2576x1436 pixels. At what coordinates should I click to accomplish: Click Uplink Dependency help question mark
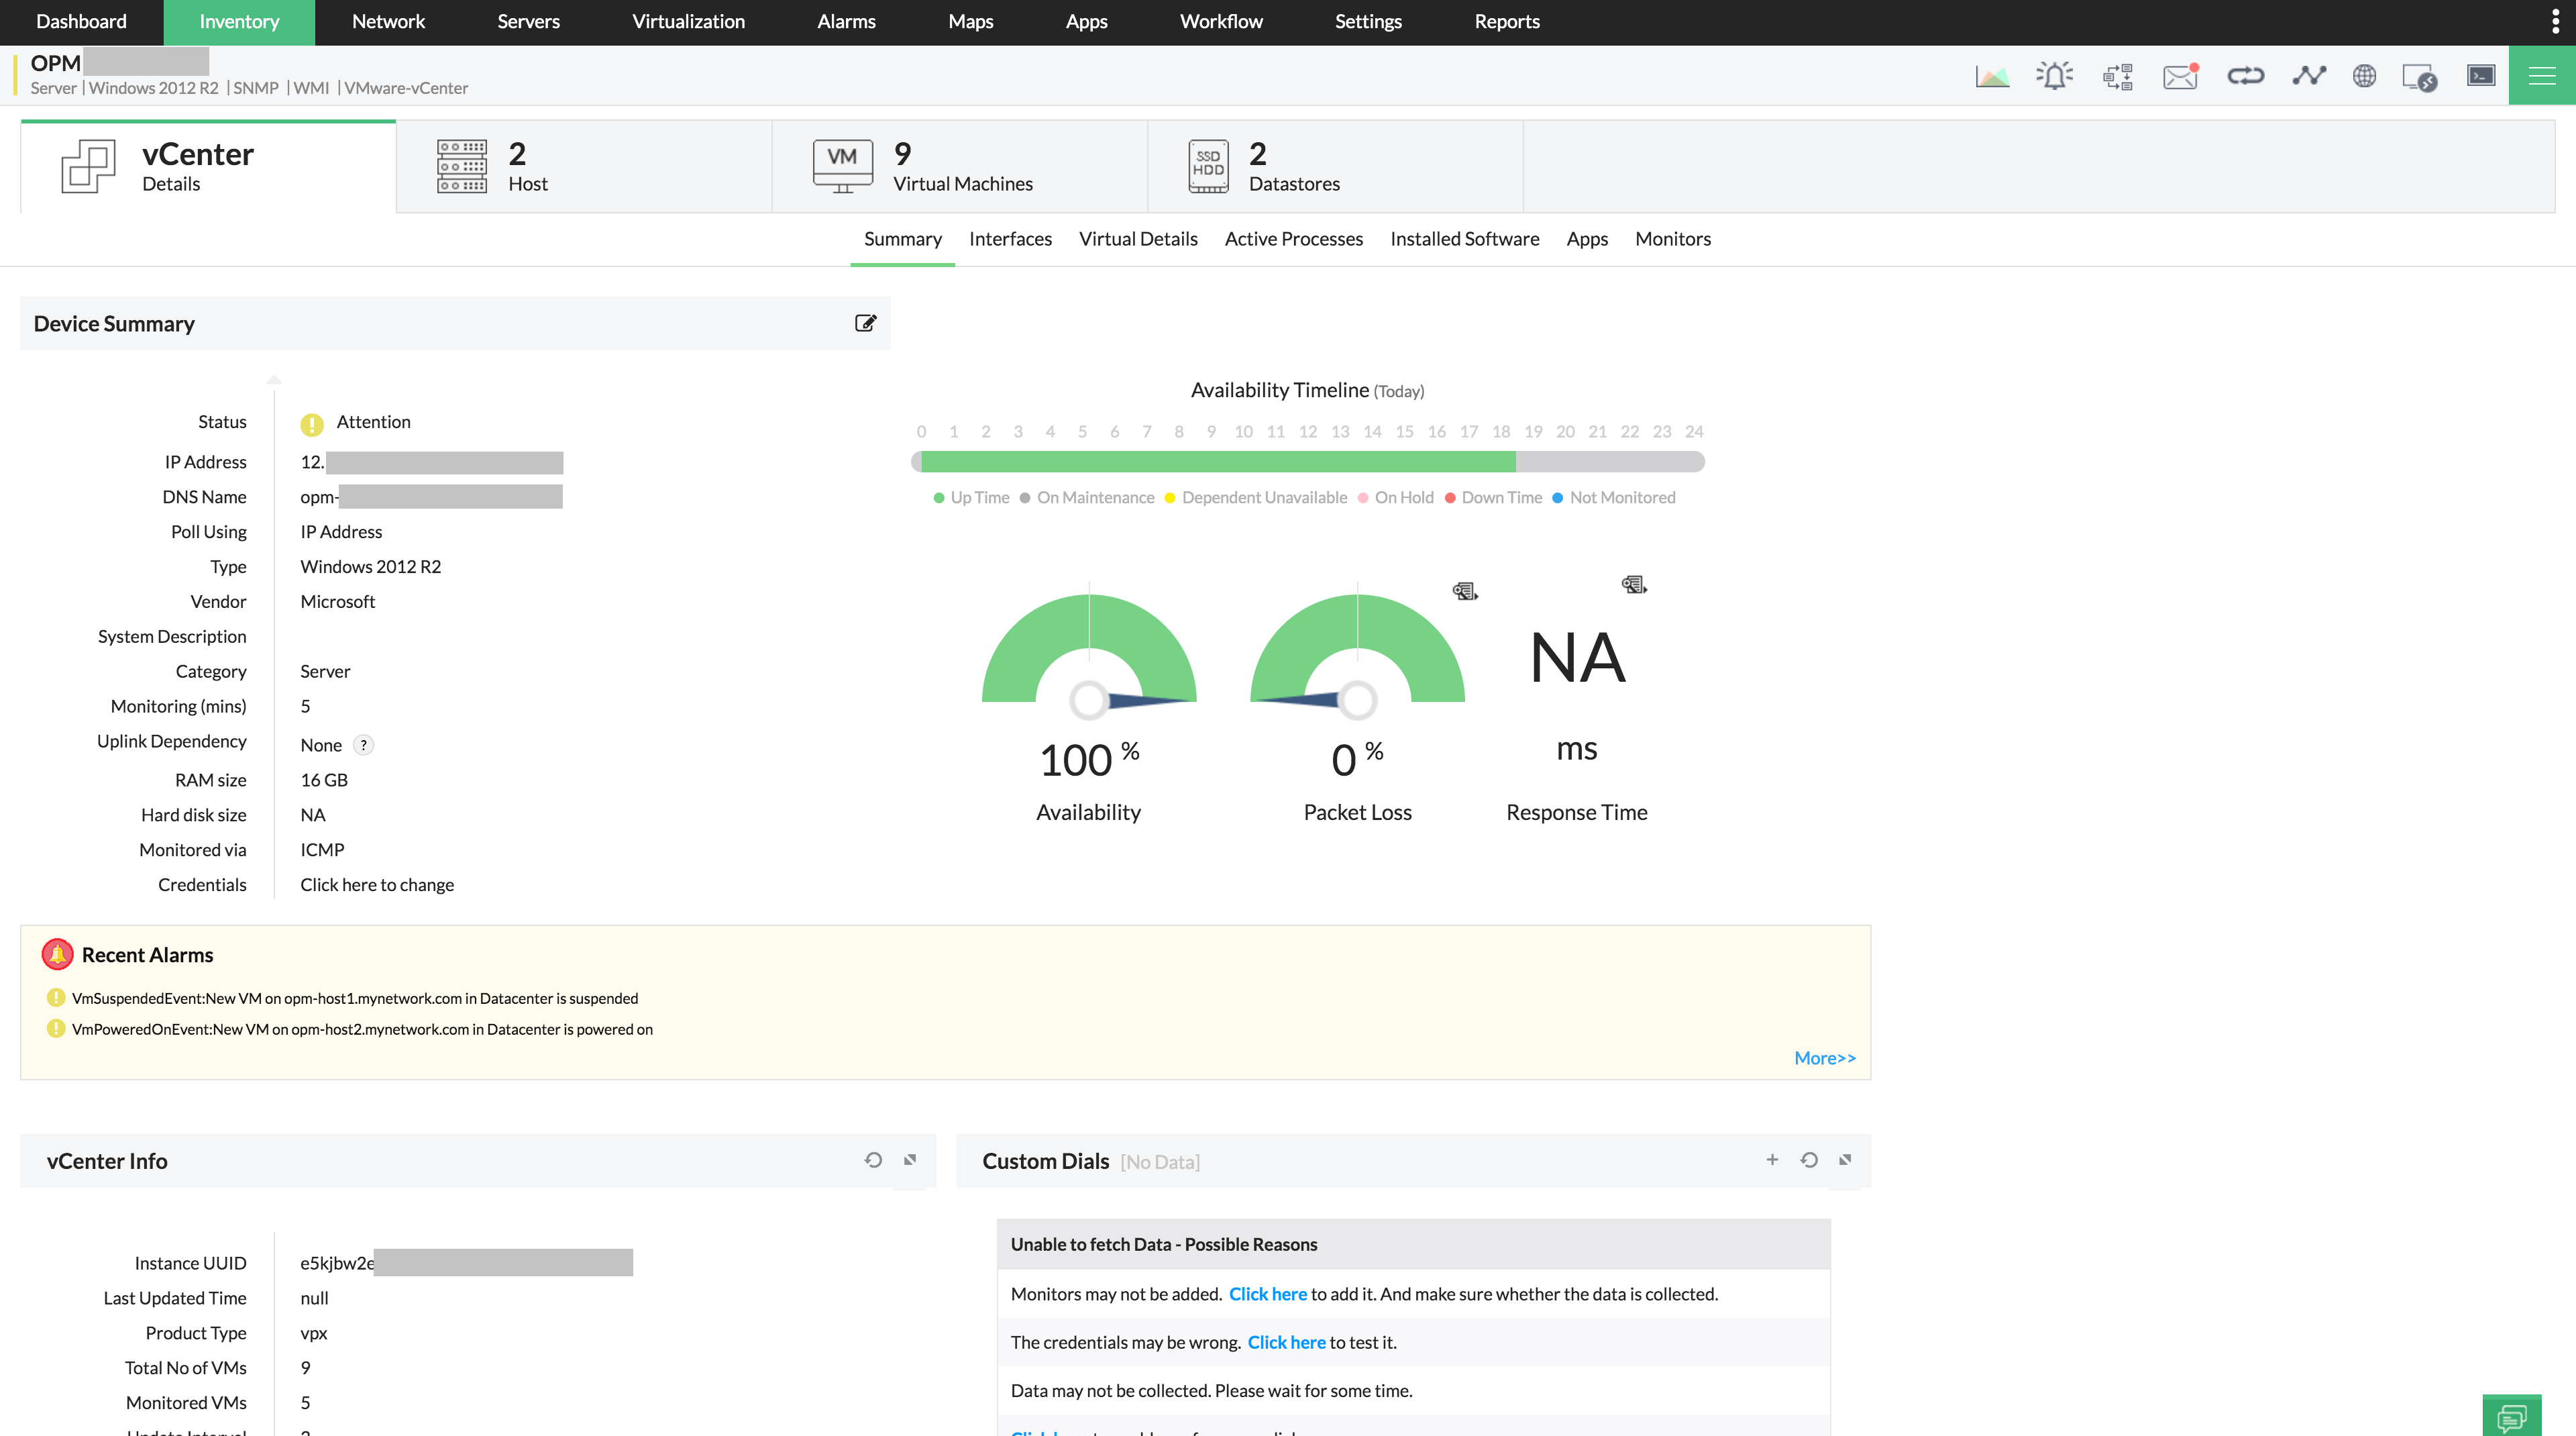pos(364,745)
